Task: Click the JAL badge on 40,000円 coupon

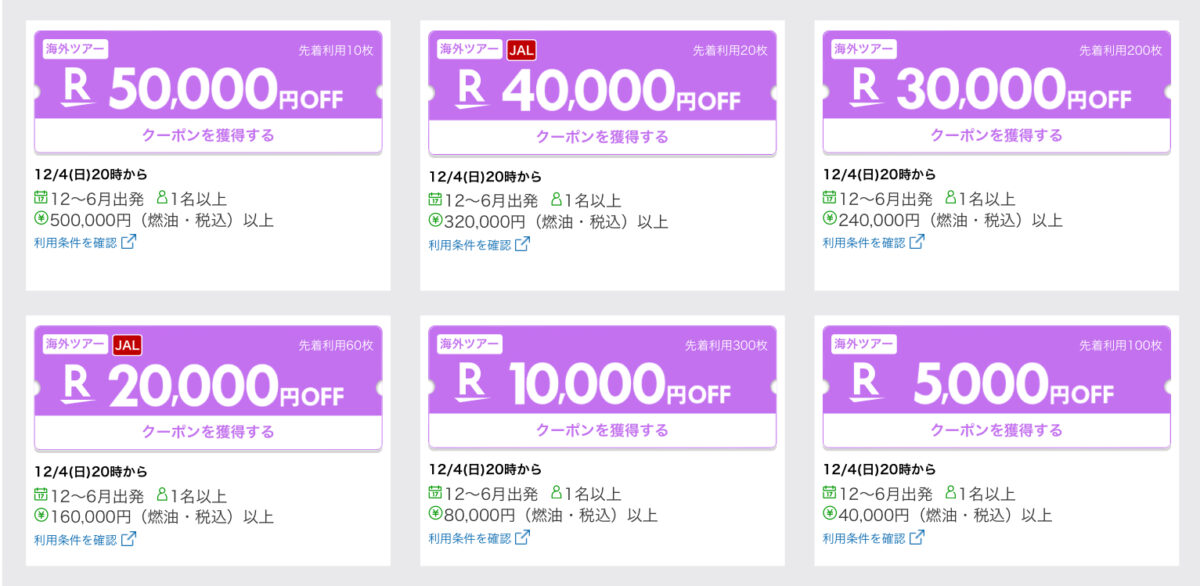Action: (522, 50)
